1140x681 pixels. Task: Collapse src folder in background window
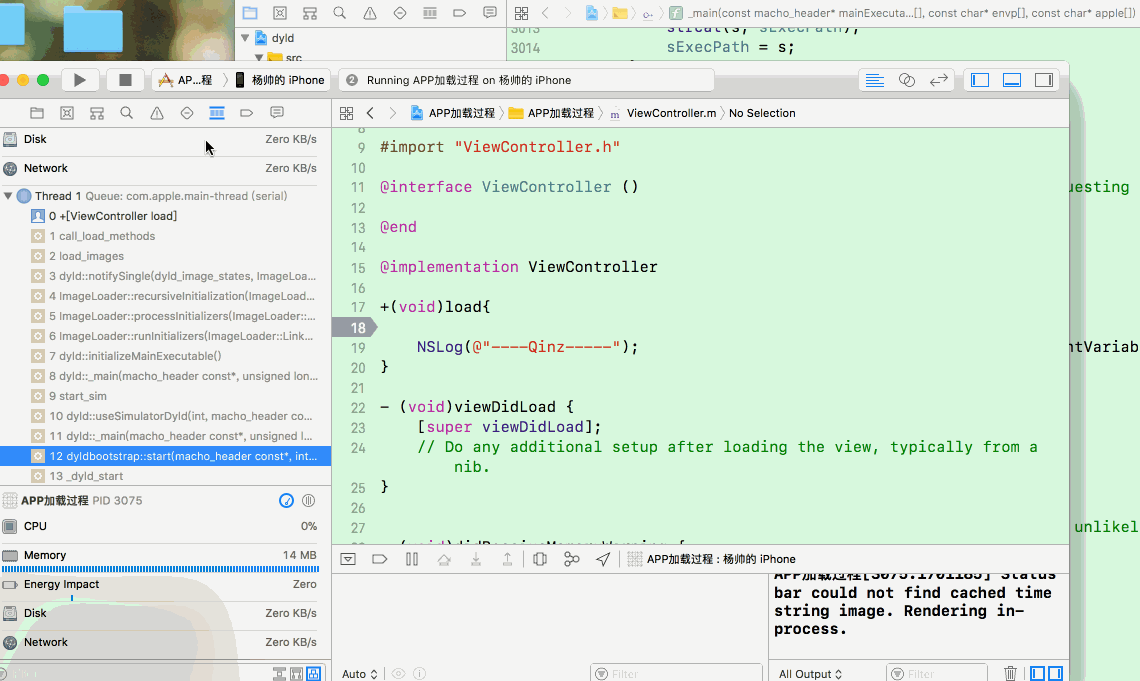(x=259, y=57)
